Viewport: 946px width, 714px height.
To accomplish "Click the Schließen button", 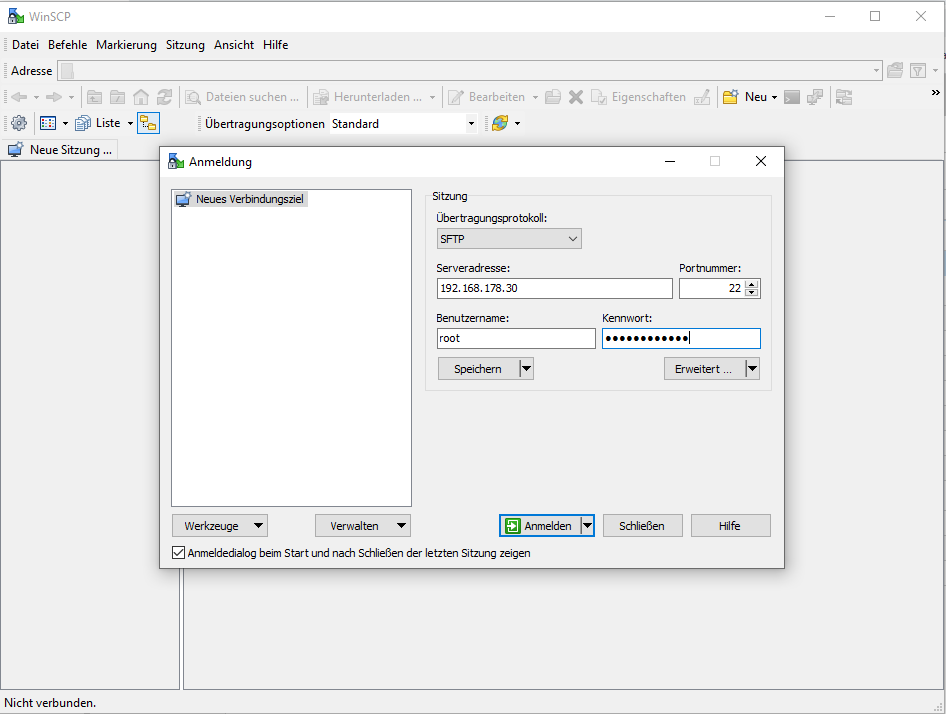I will click(x=642, y=526).
